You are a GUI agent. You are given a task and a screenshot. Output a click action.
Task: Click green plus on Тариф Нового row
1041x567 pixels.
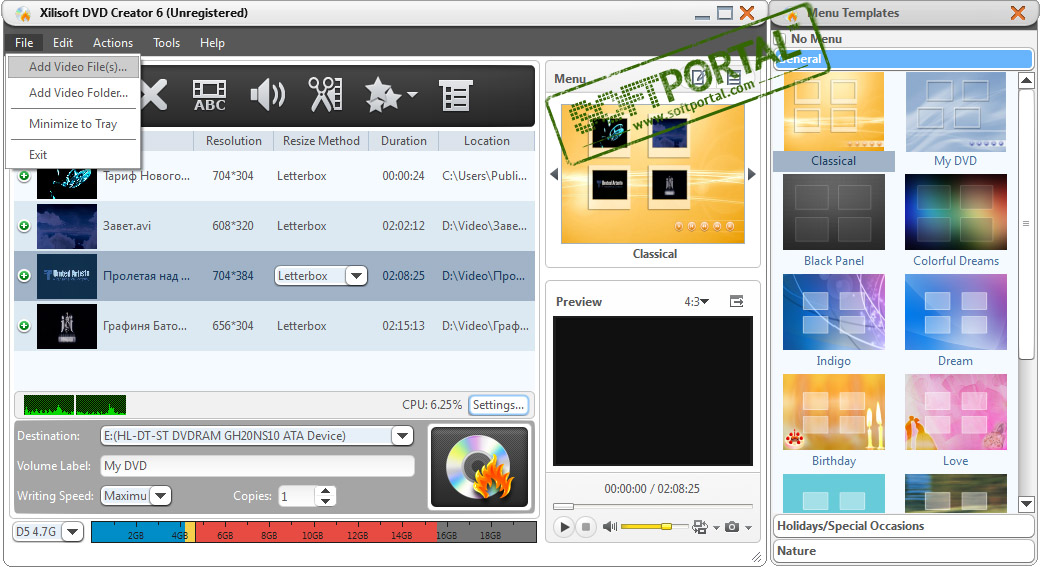[x=24, y=176]
